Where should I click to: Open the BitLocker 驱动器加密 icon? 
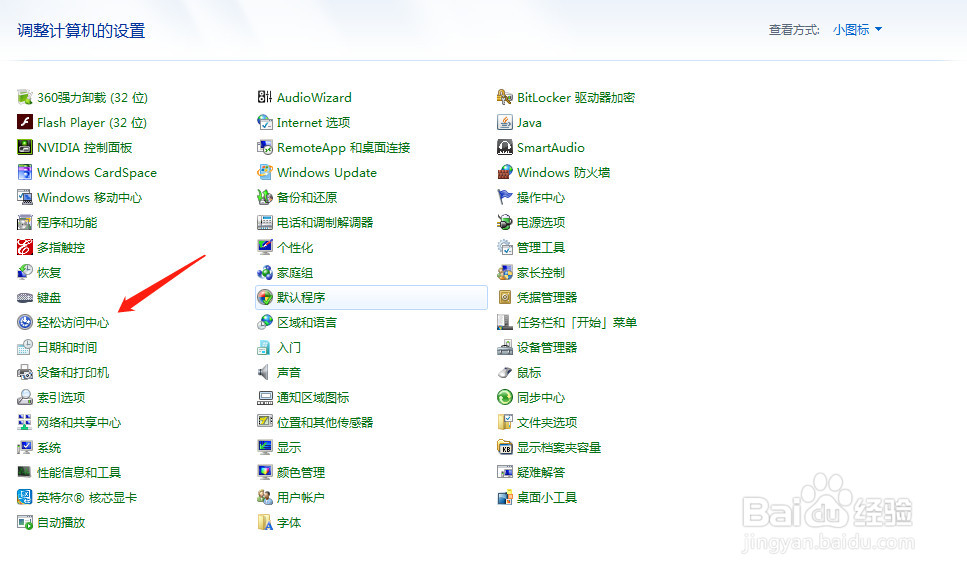(504, 97)
